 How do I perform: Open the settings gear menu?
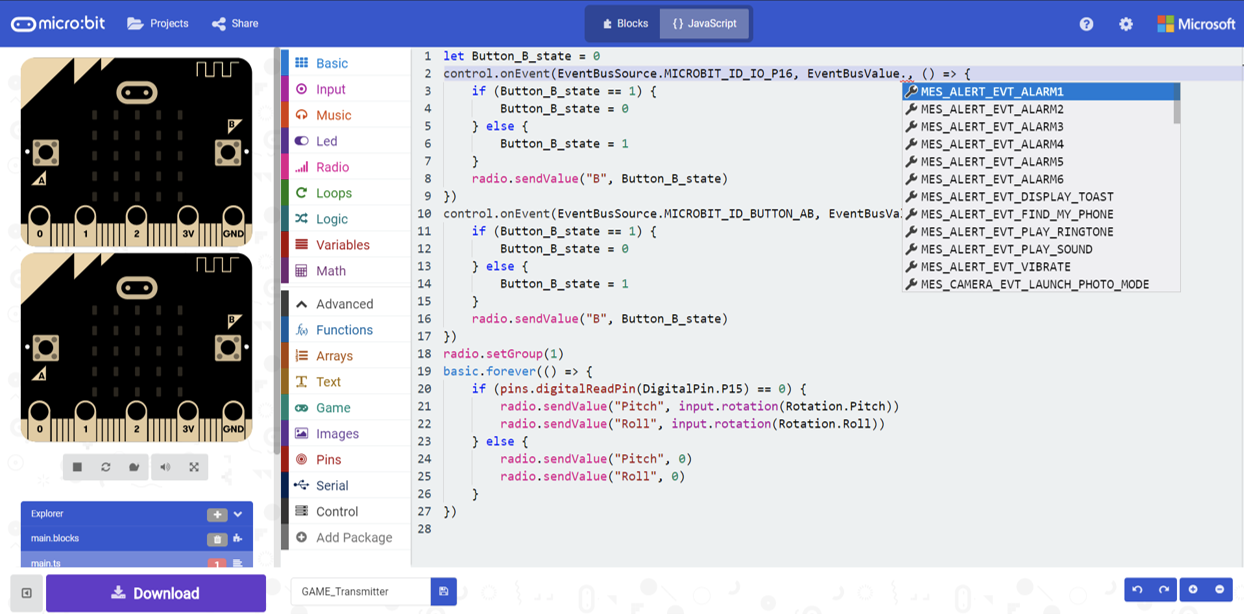[x=1126, y=24]
